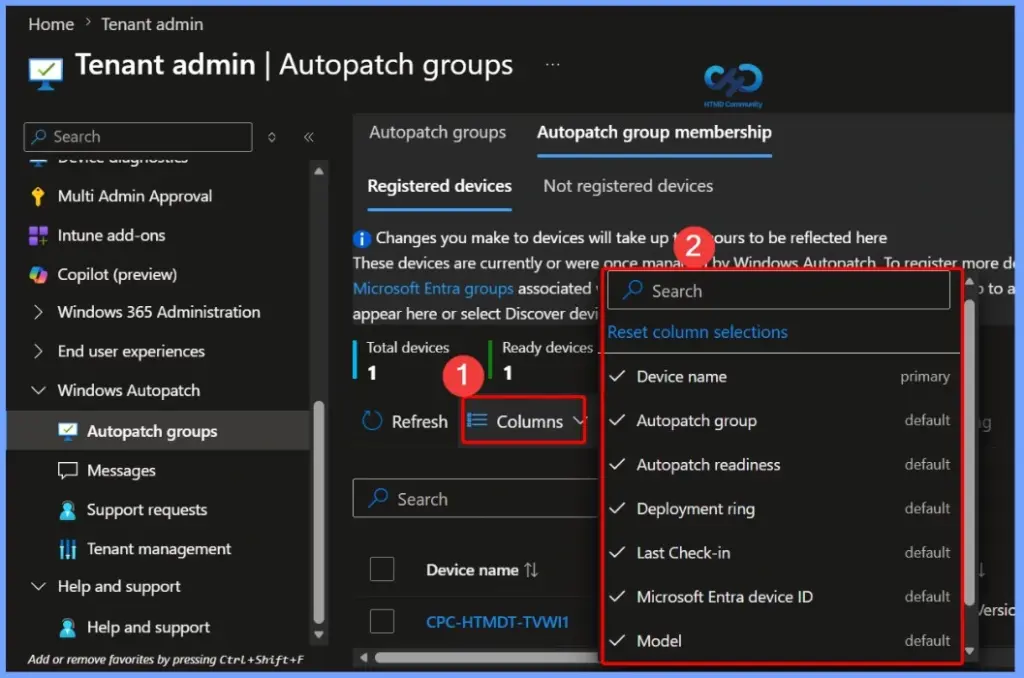Tick the select-all checkbox in table header
Image resolution: width=1024 pixels, height=678 pixels.
click(x=382, y=569)
